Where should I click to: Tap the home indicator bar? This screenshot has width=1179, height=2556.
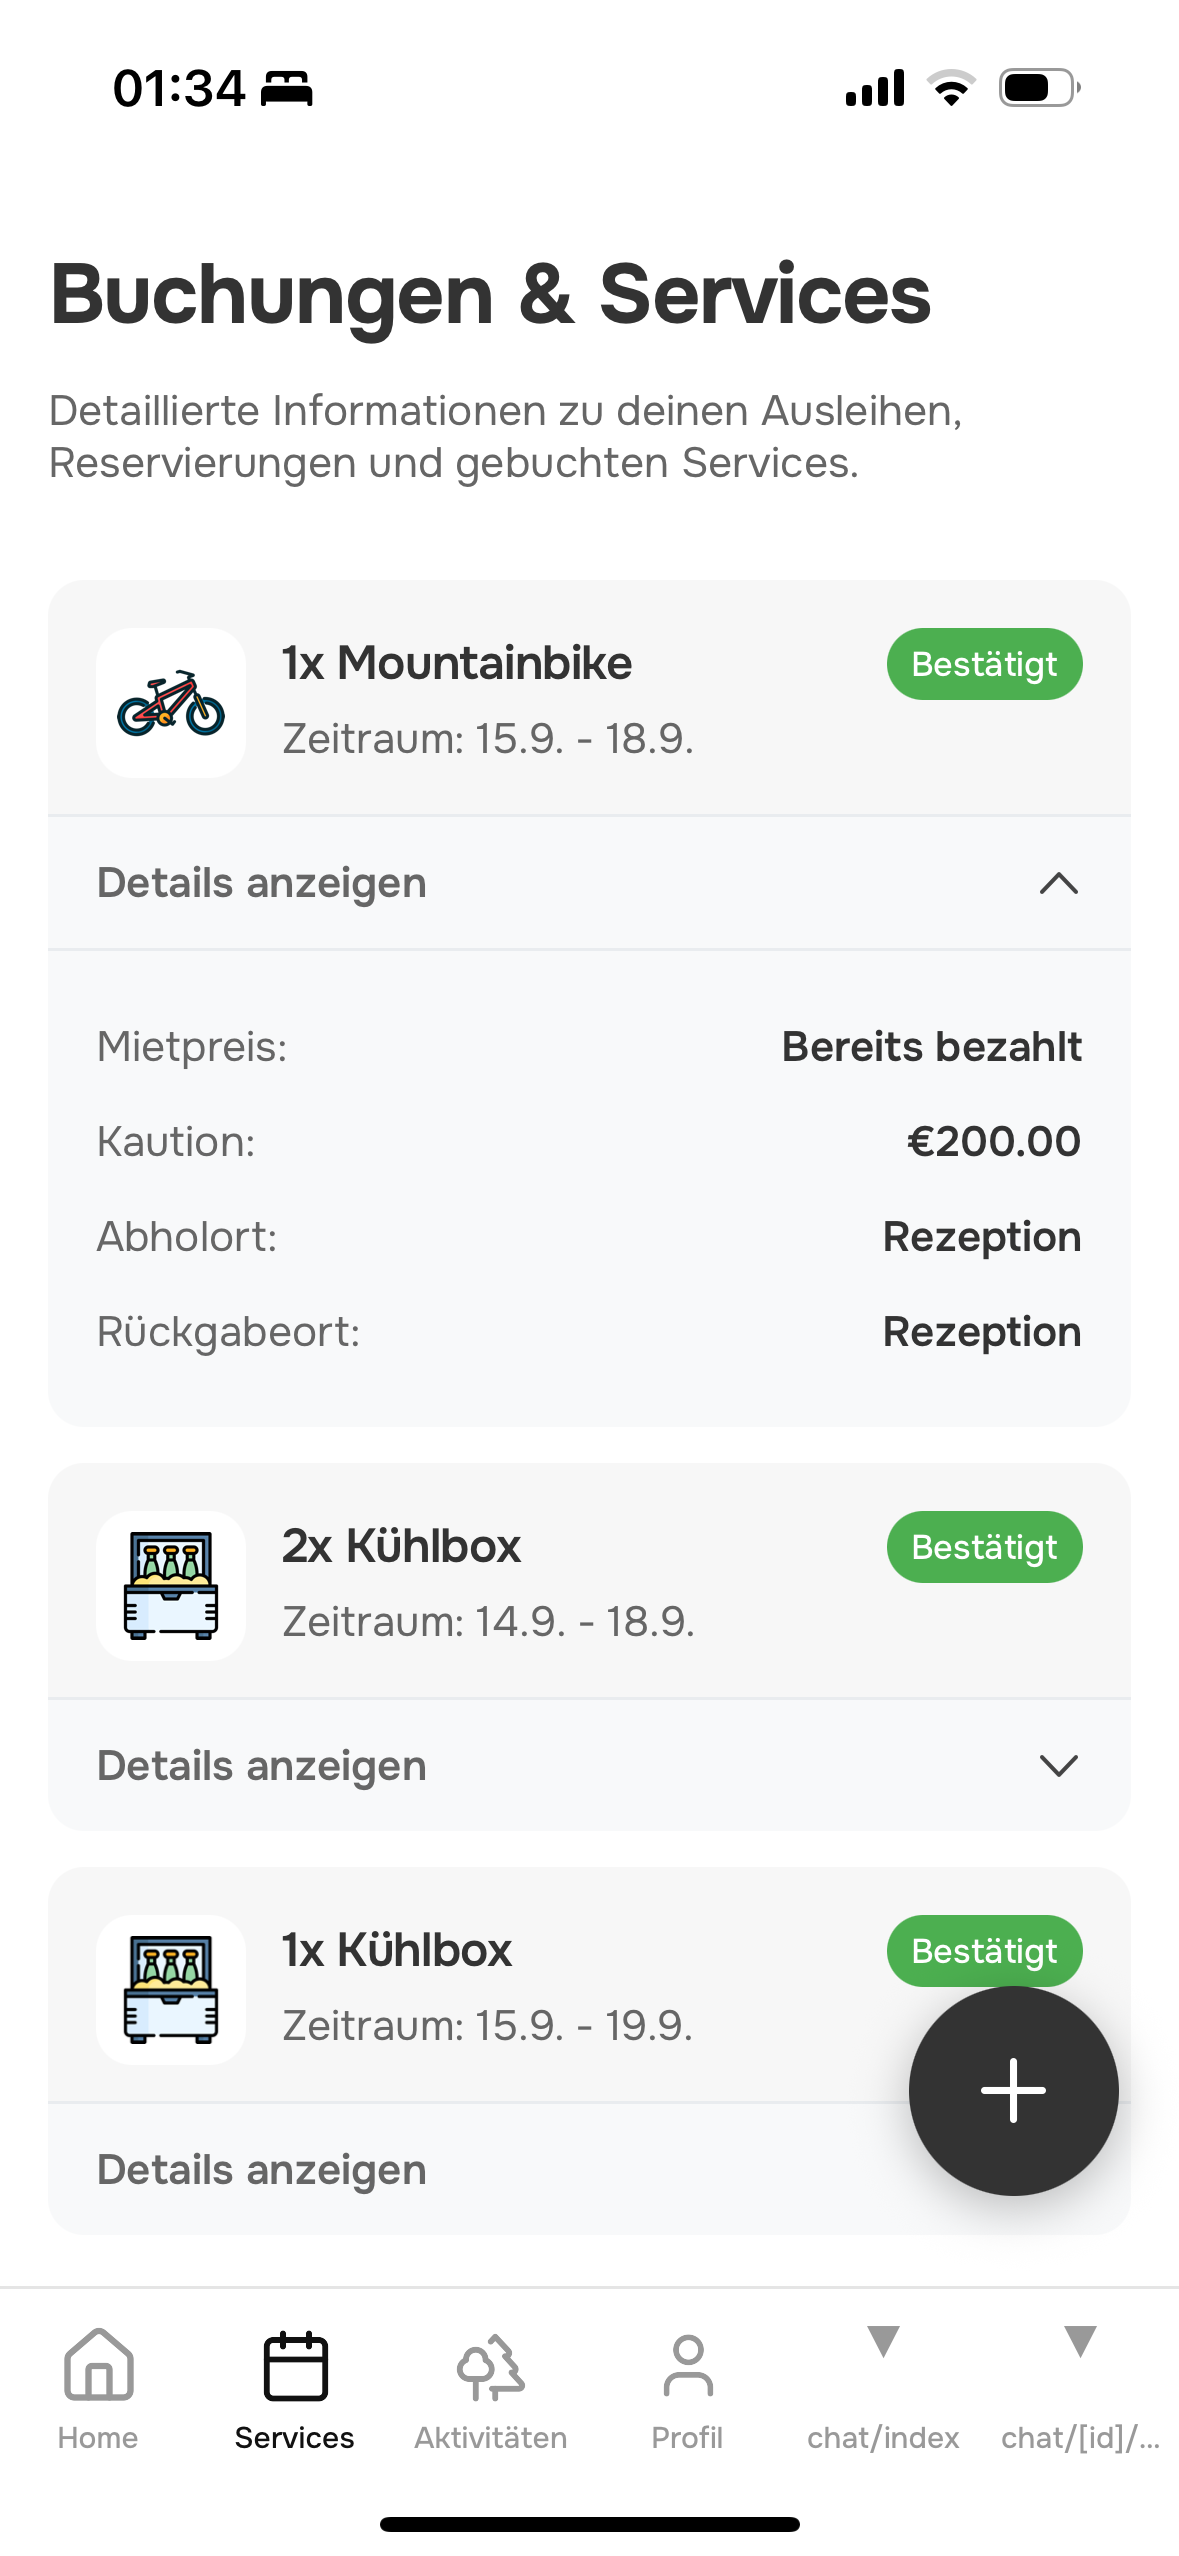pyautogui.click(x=589, y=2524)
